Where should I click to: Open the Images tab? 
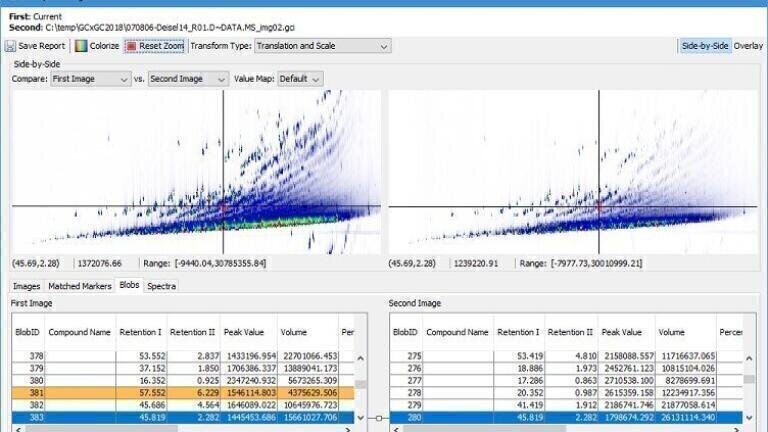click(26, 286)
